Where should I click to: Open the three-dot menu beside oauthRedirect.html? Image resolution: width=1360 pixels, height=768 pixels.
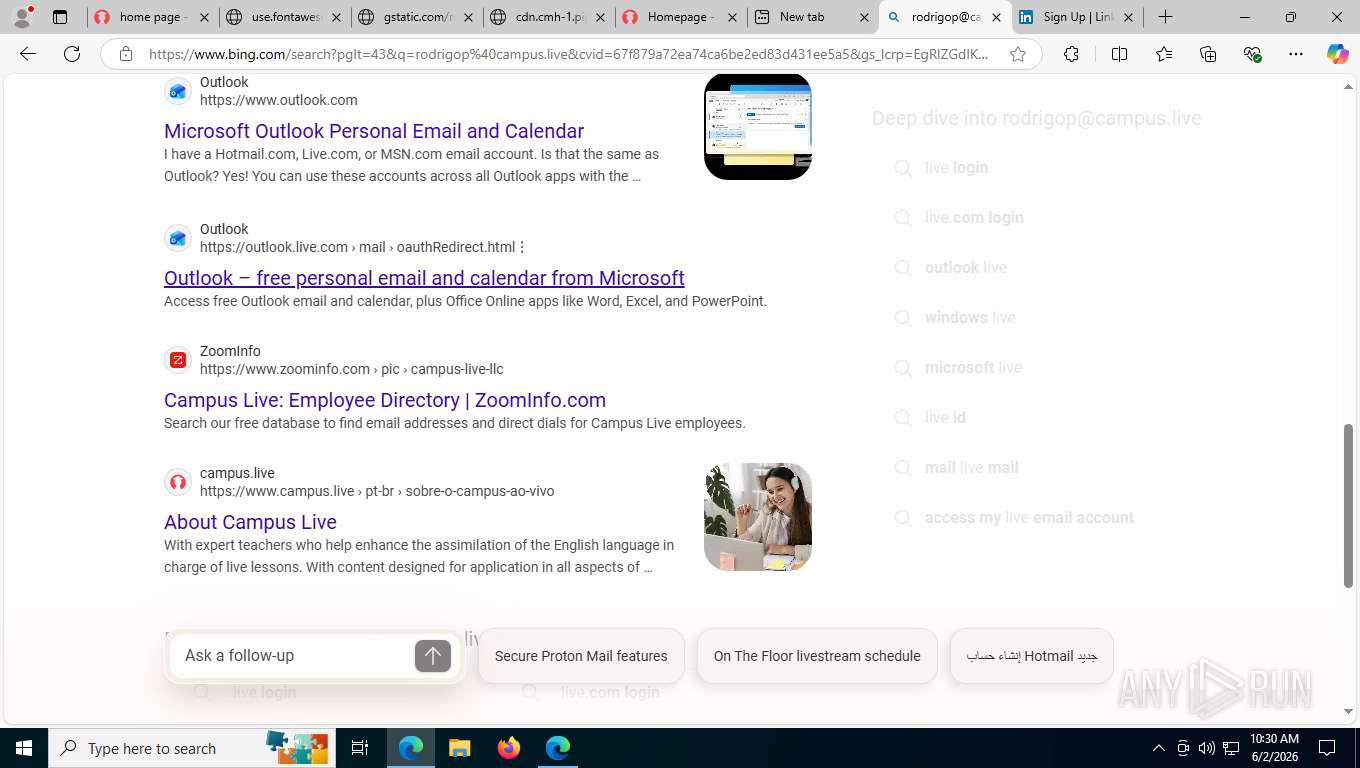click(522, 247)
